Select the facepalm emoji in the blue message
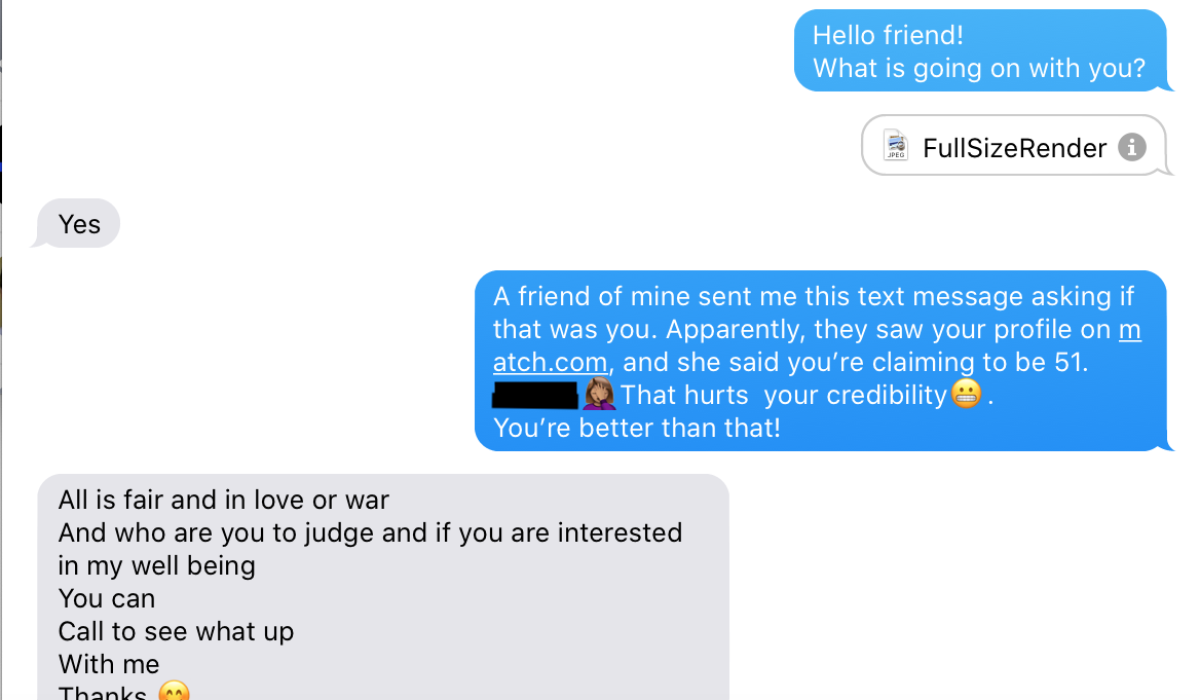Viewport: 1200px width, 700px height. (600, 395)
